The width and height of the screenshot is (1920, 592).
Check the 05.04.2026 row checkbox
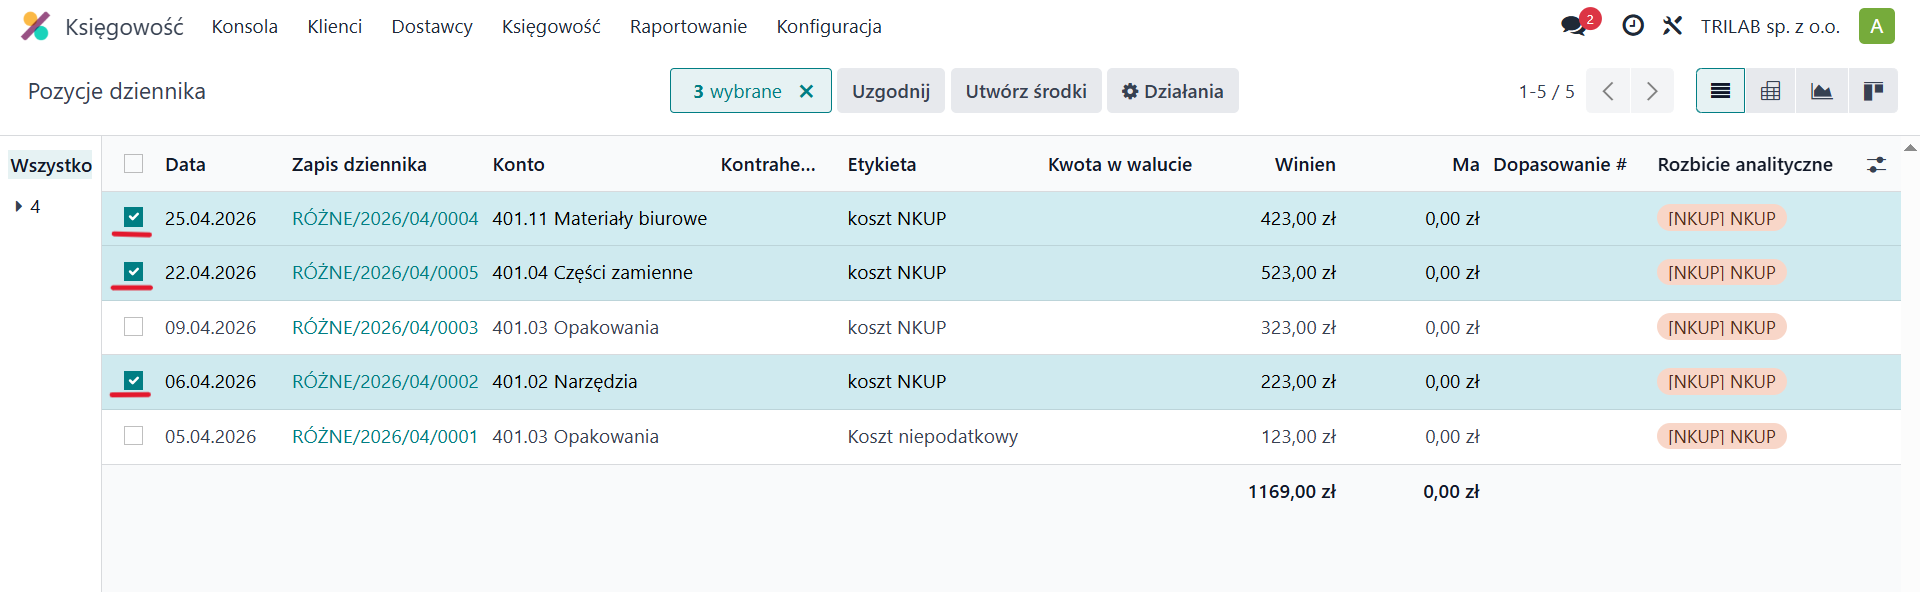[134, 436]
